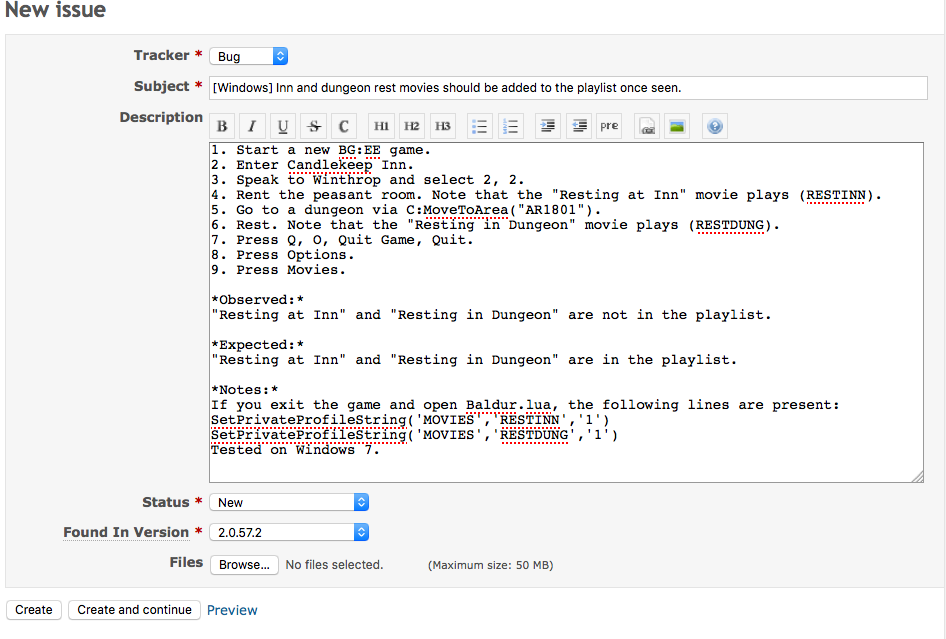This screenshot has height=639, width=946.
Task: Click the '*Expected:*' line in description
Action: click(x=258, y=345)
